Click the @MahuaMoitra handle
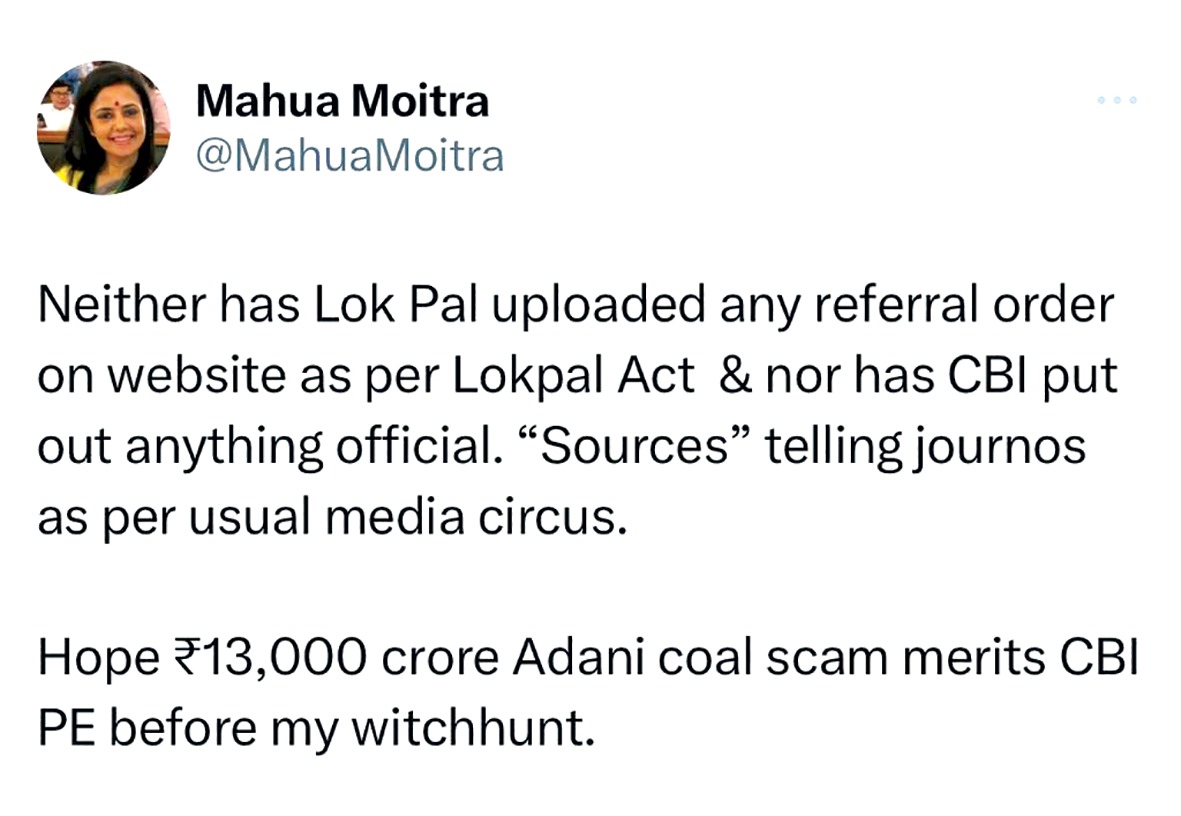 [x=350, y=157]
